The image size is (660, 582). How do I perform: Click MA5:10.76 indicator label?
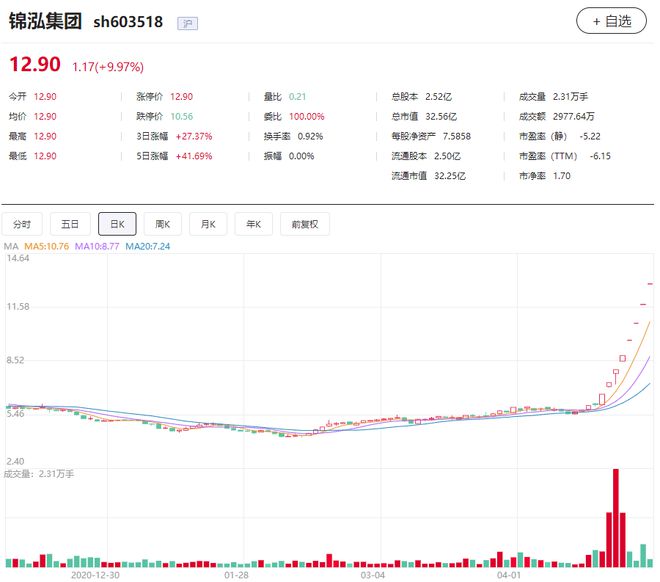pyautogui.click(x=46, y=246)
